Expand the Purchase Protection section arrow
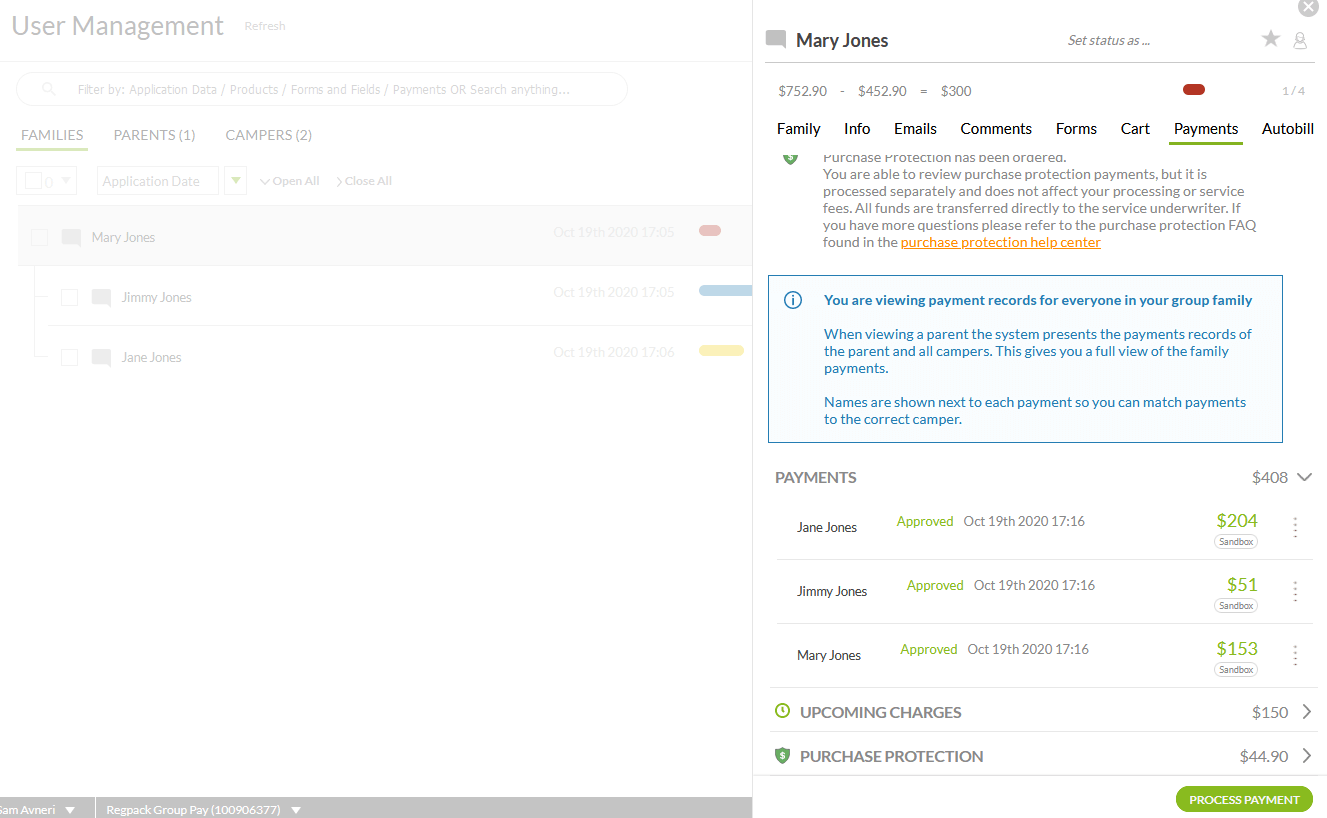This screenshot has width=1327, height=818. pyautogui.click(x=1306, y=756)
